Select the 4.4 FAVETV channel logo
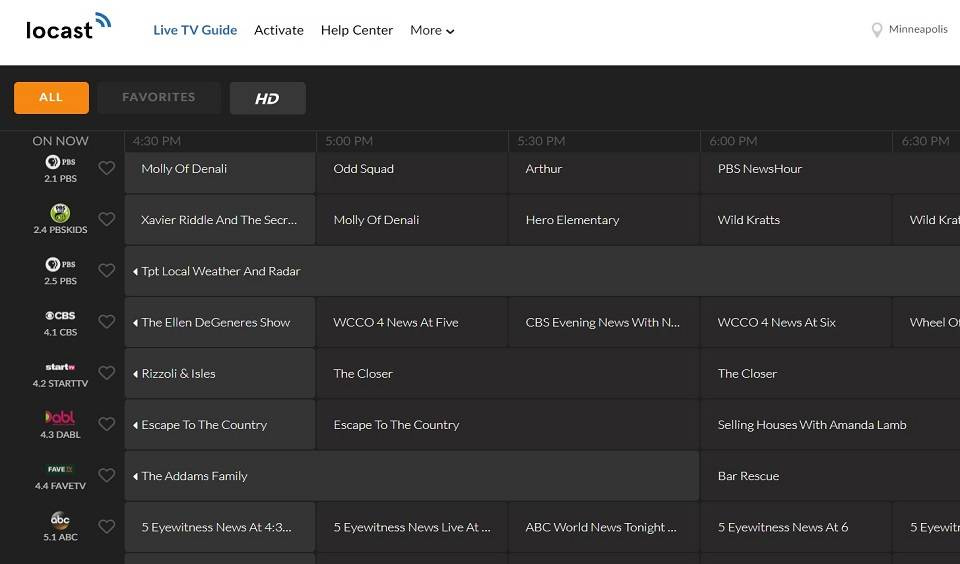960x564 pixels. (x=60, y=469)
